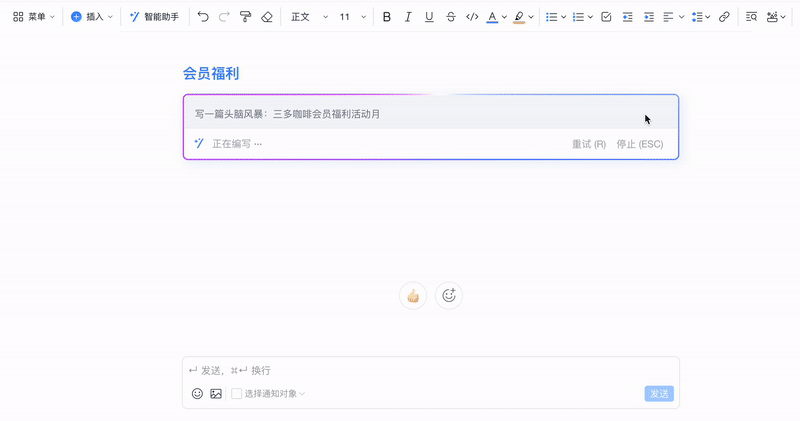Insert a hyperlink using the link icon

click(x=724, y=17)
